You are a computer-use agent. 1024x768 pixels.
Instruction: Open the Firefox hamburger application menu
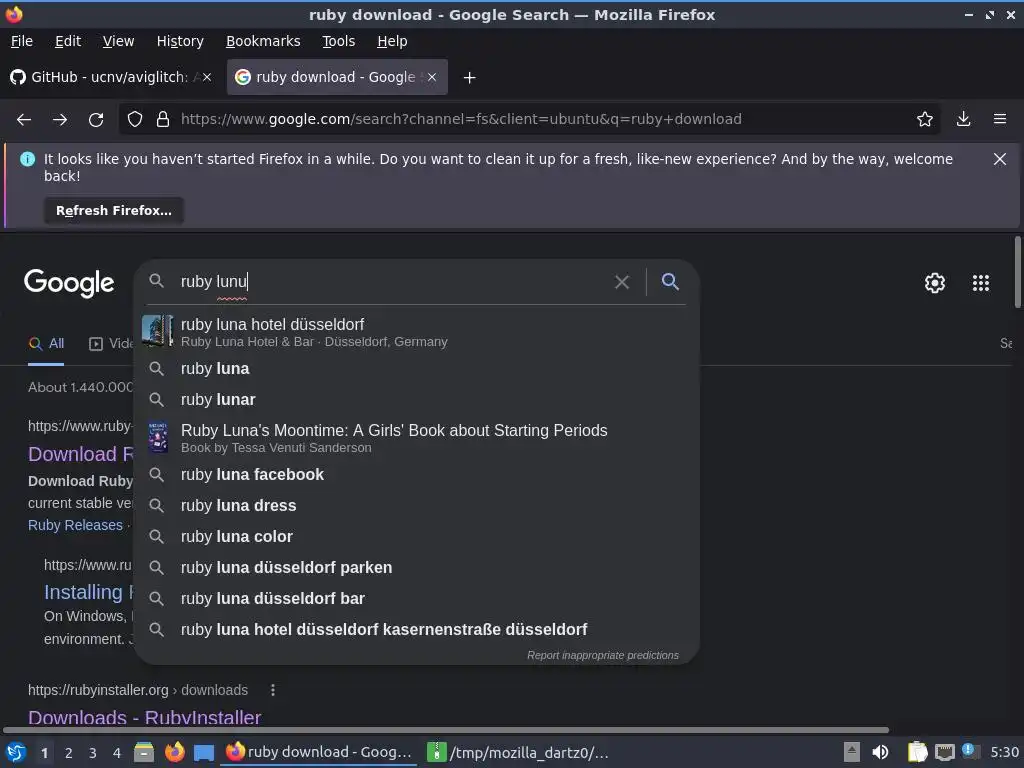pos(1000,119)
